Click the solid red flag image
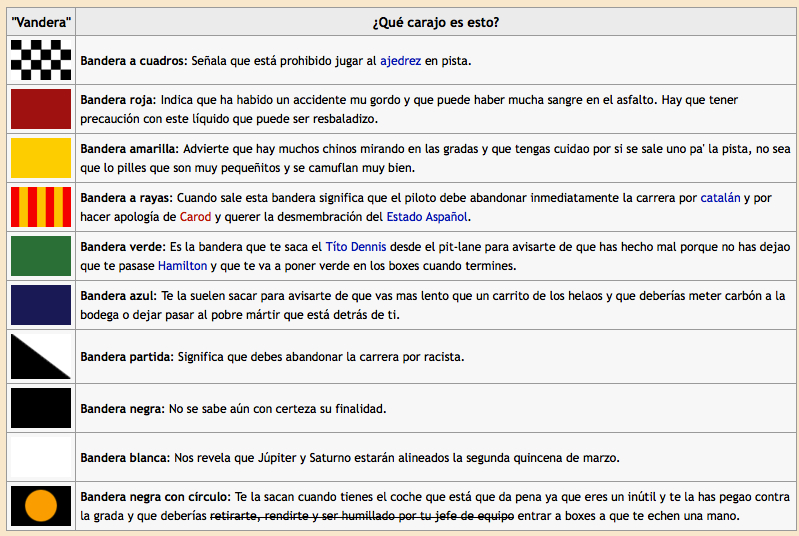 [40, 109]
